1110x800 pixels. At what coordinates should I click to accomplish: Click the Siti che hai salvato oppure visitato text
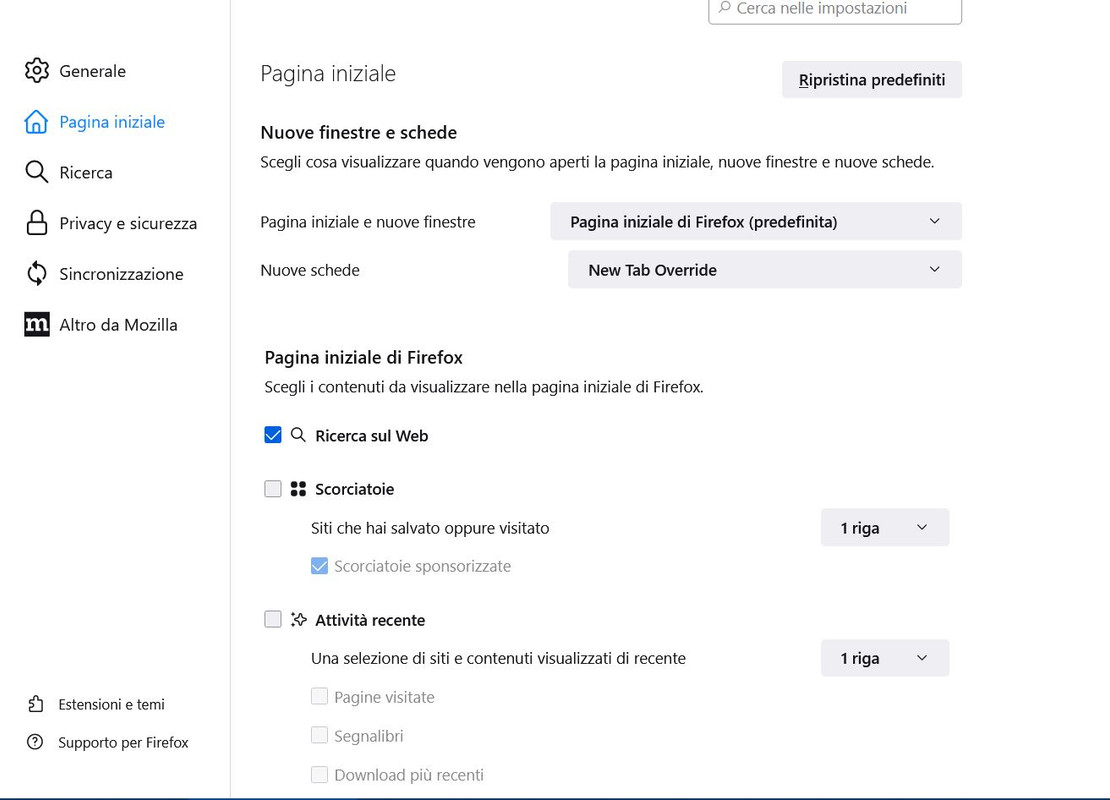(430, 528)
